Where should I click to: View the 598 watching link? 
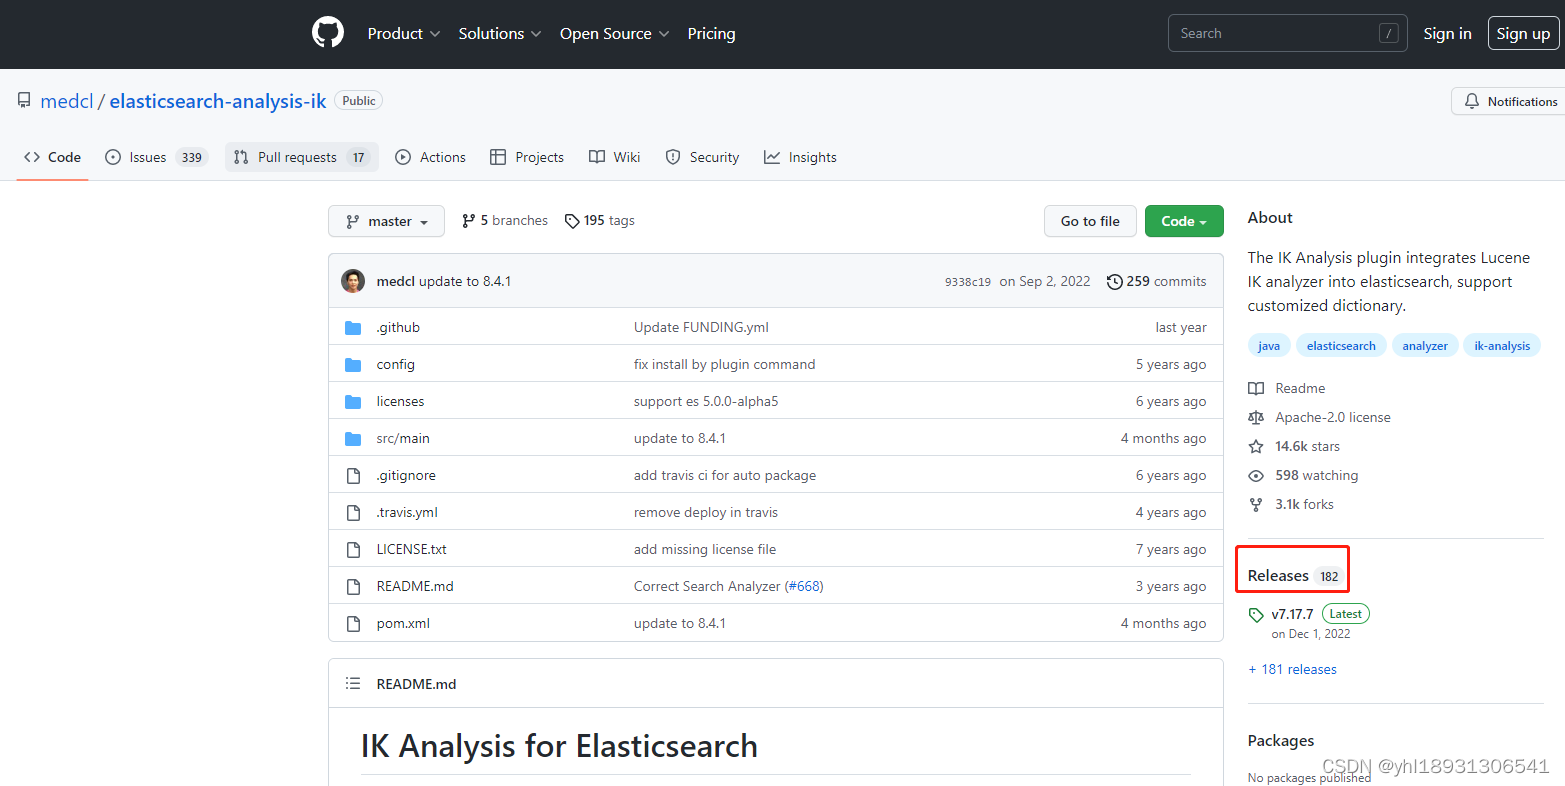coord(1304,475)
